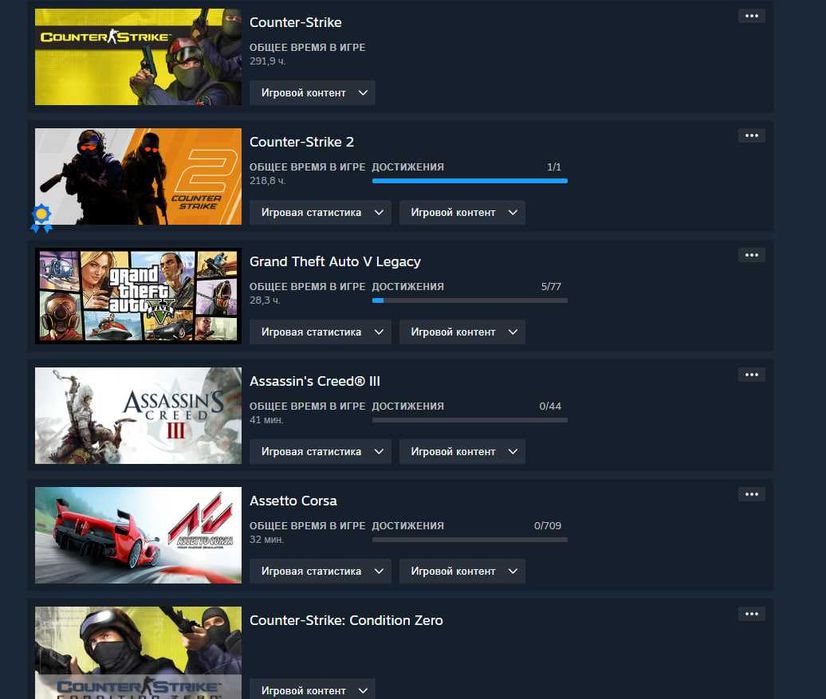Open the three-dot menu for Grand Theft Auto V Legacy
The width and height of the screenshot is (826, 699).
click(751, 255)
